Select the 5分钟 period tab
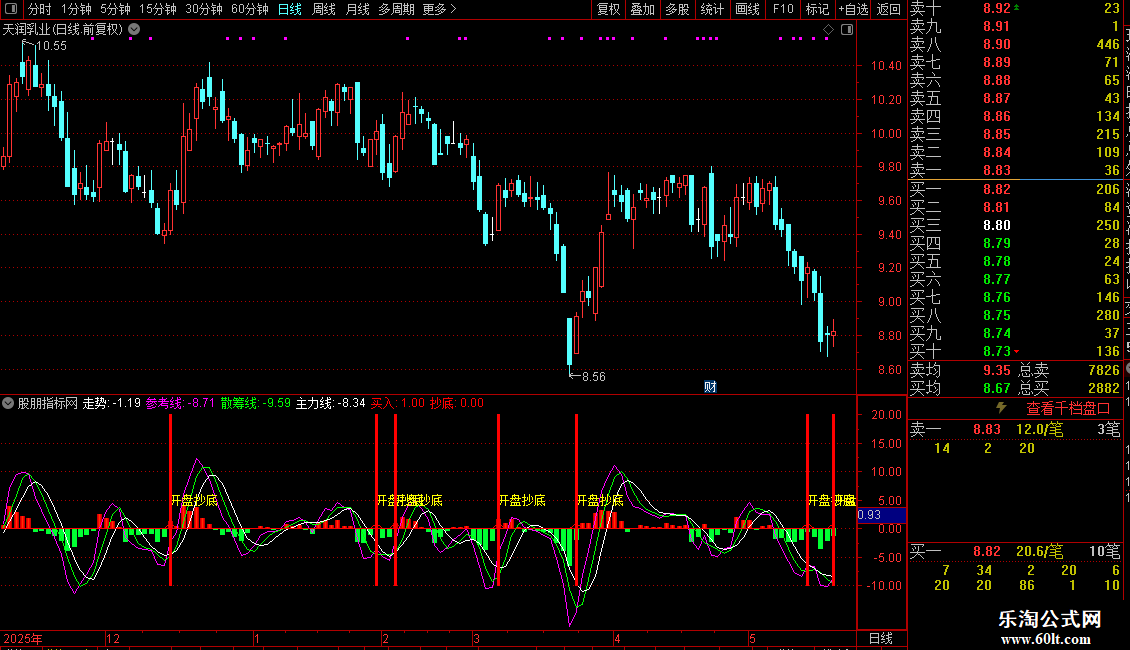Screen dimensions: 1130x650 (x=115, y=9)
